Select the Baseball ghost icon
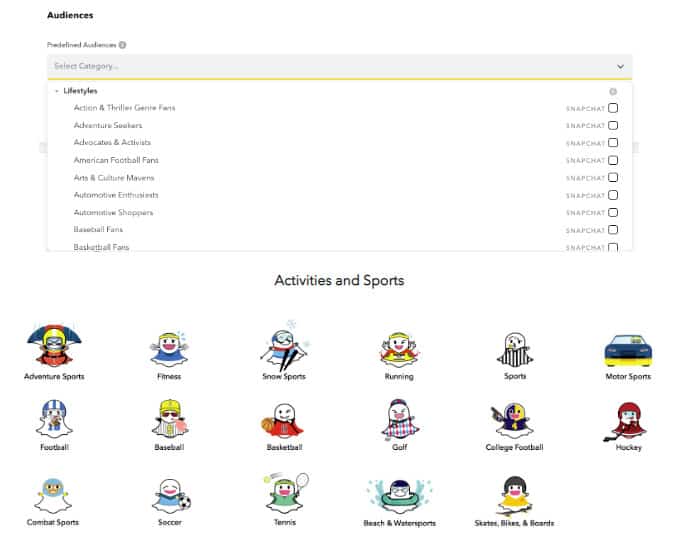The height and width of the screenshot is (551, 681). [x=169, y=419]
